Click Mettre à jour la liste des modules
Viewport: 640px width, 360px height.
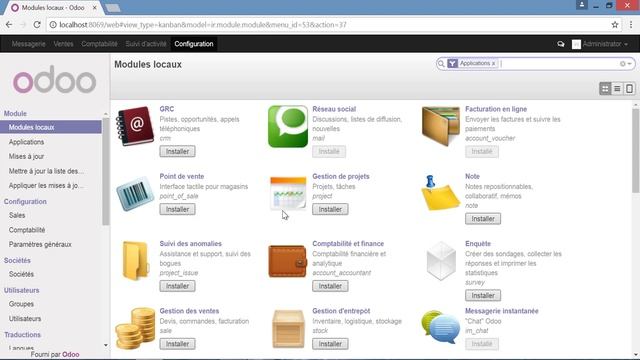click(x=46, y=171)
